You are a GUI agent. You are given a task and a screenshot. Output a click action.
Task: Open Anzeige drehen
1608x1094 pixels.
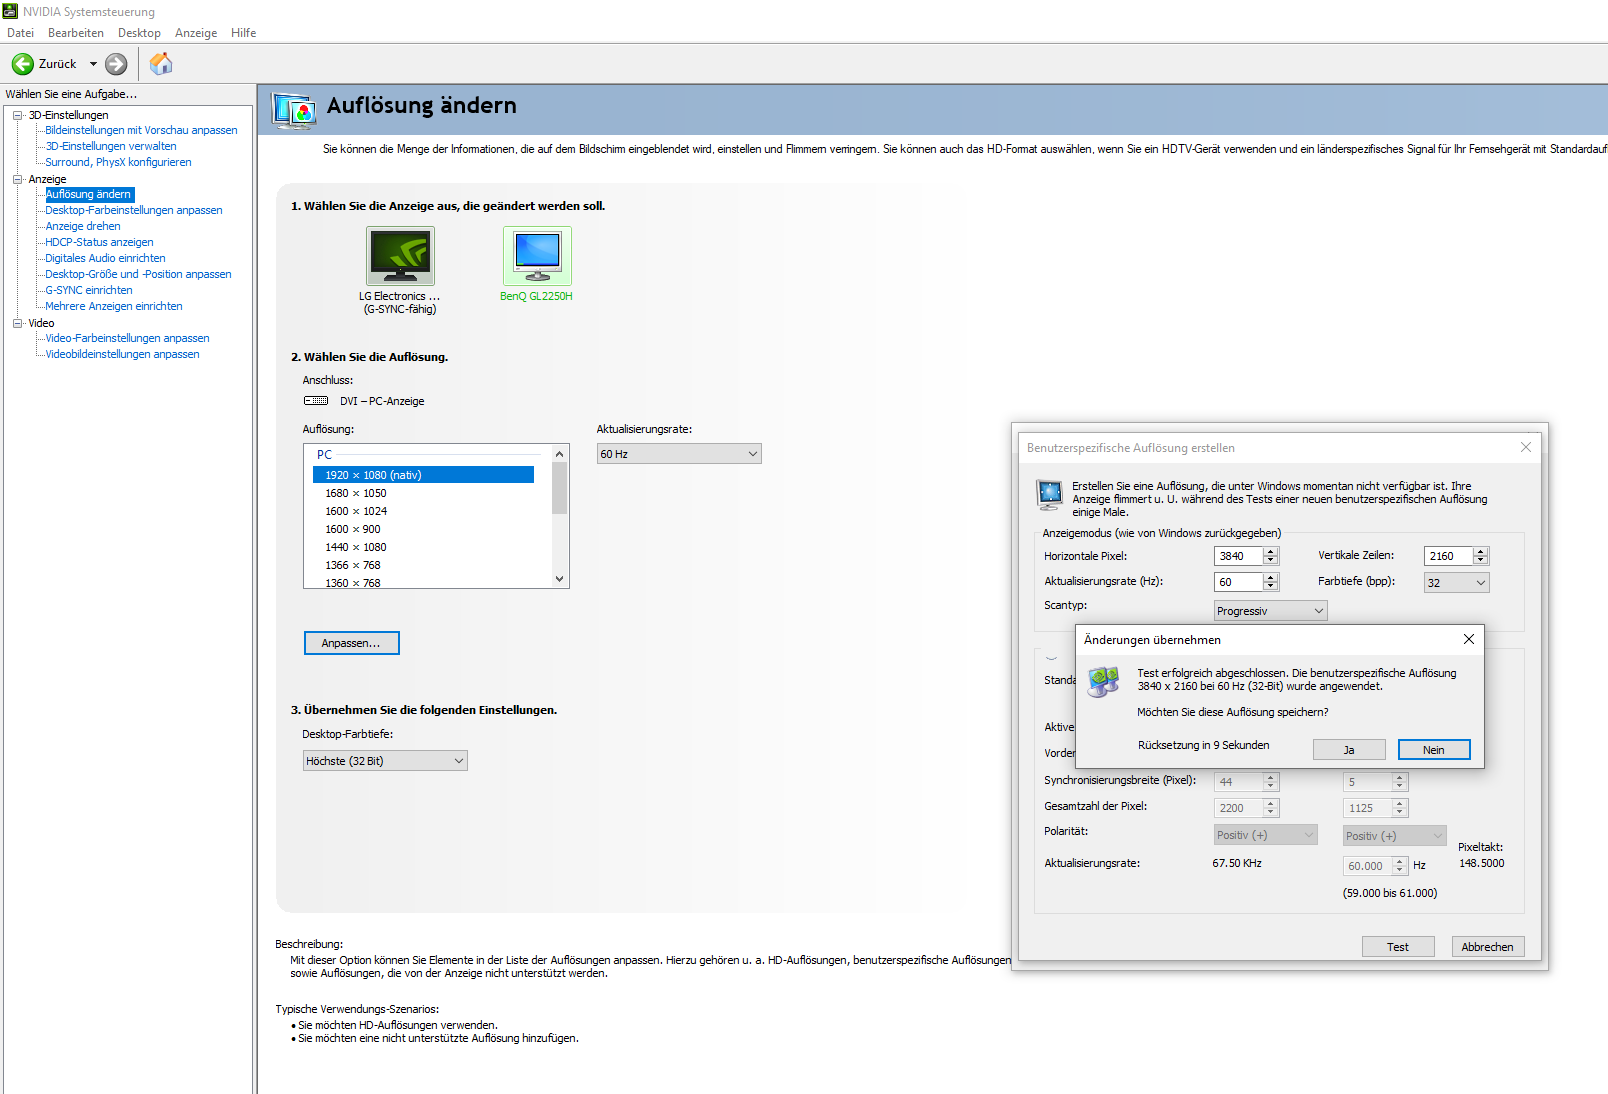pos(83,226)
